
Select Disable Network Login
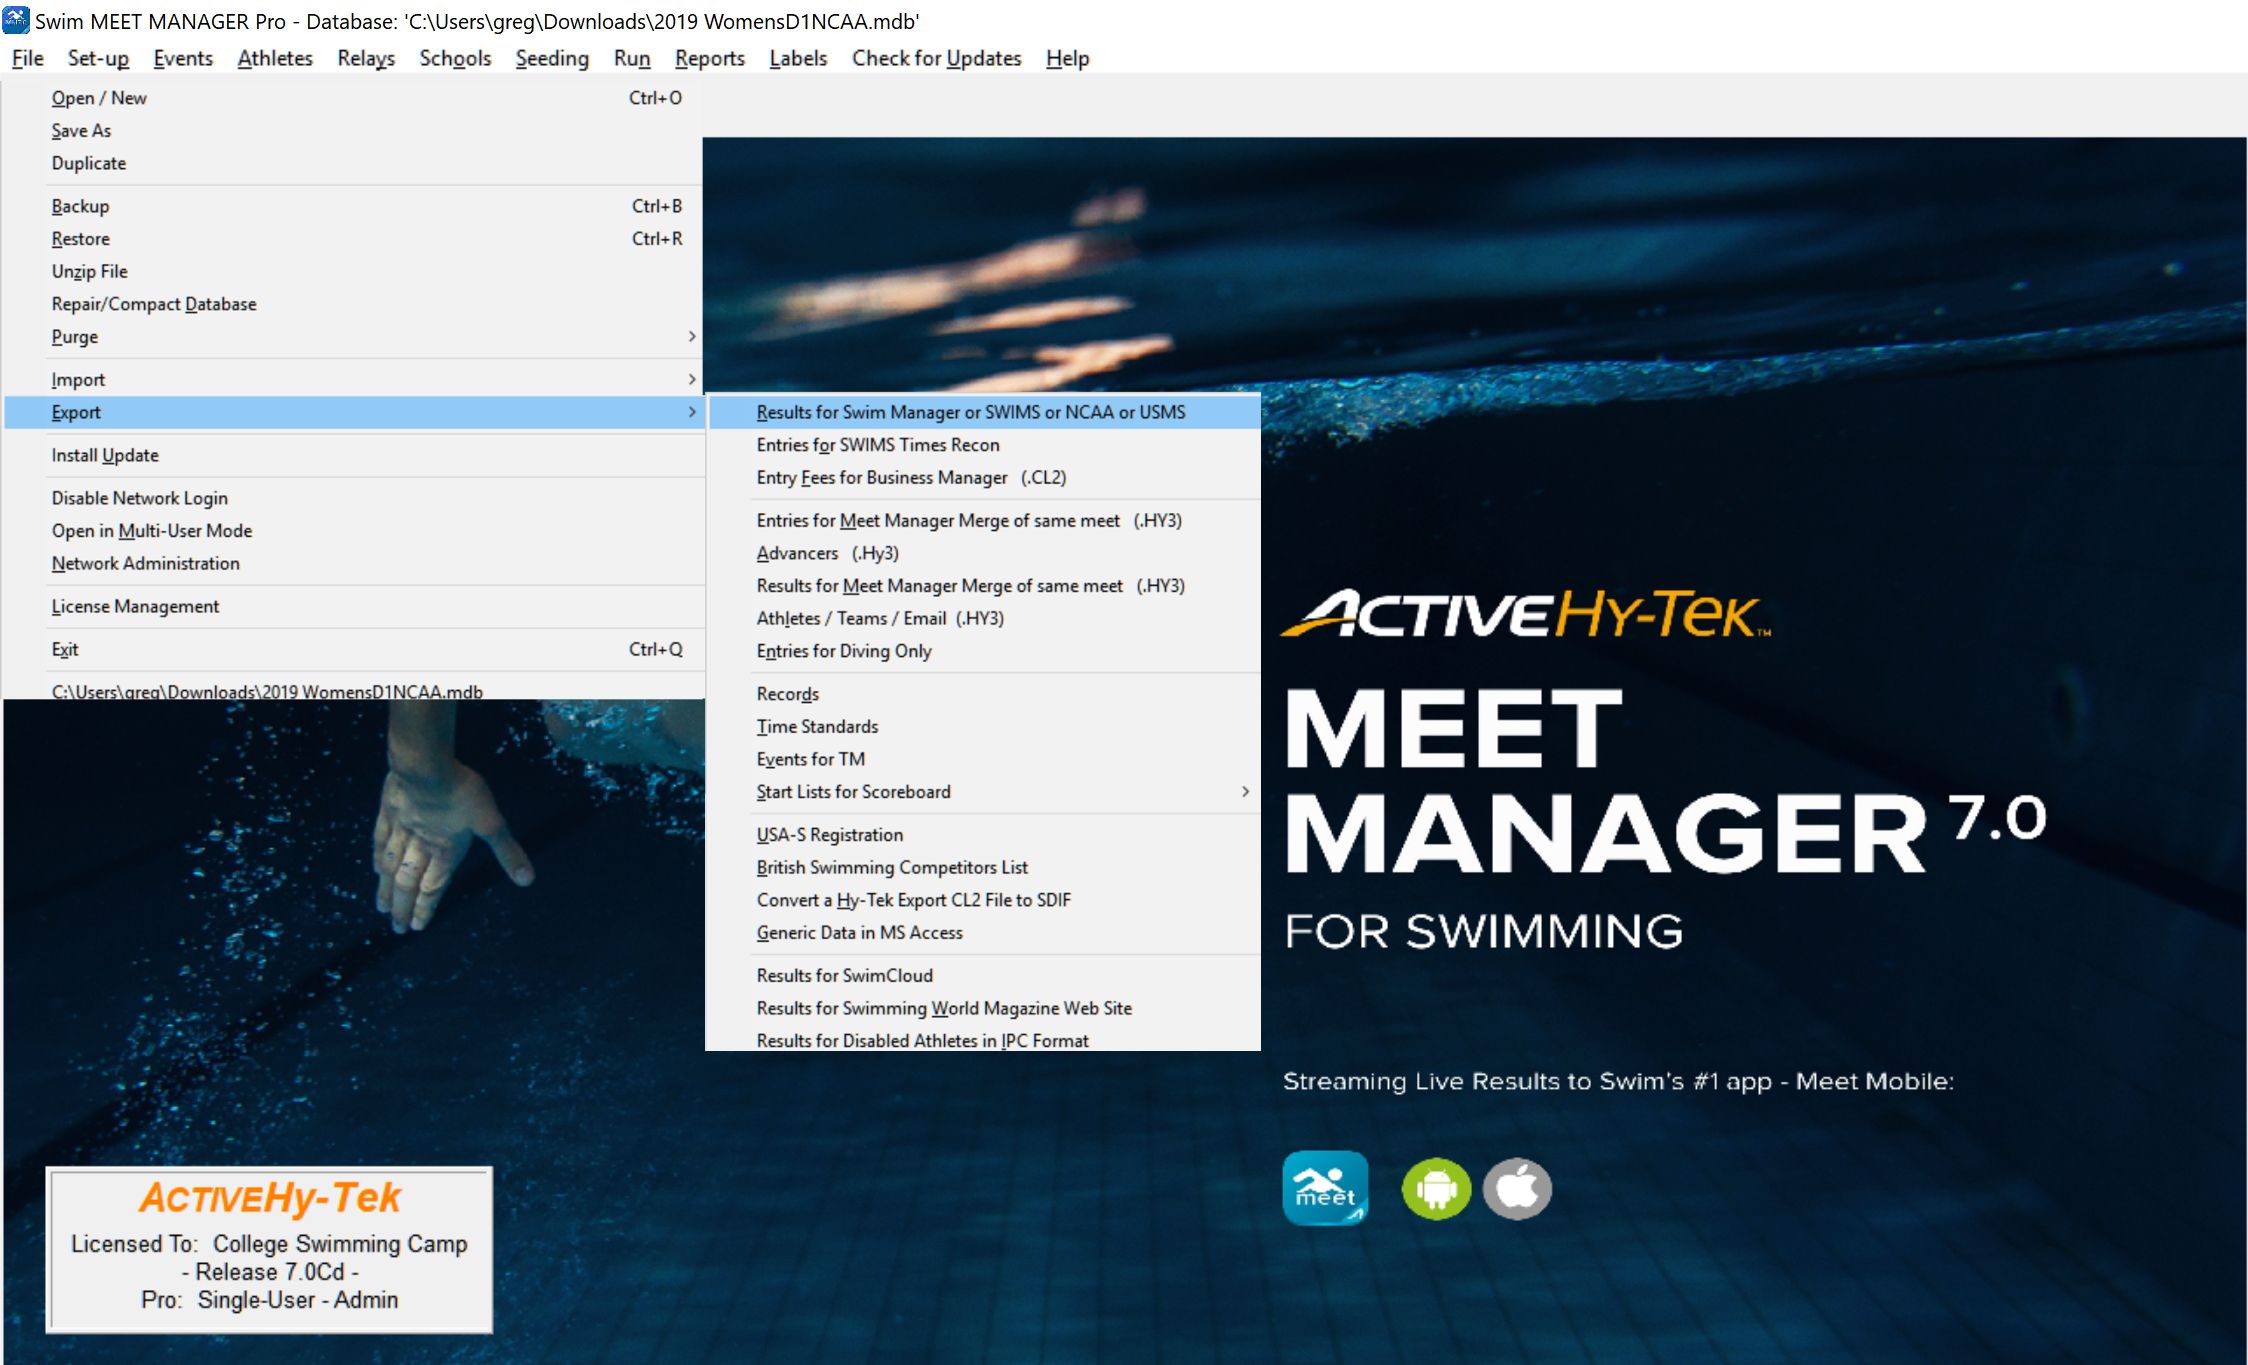click(354, 498)
